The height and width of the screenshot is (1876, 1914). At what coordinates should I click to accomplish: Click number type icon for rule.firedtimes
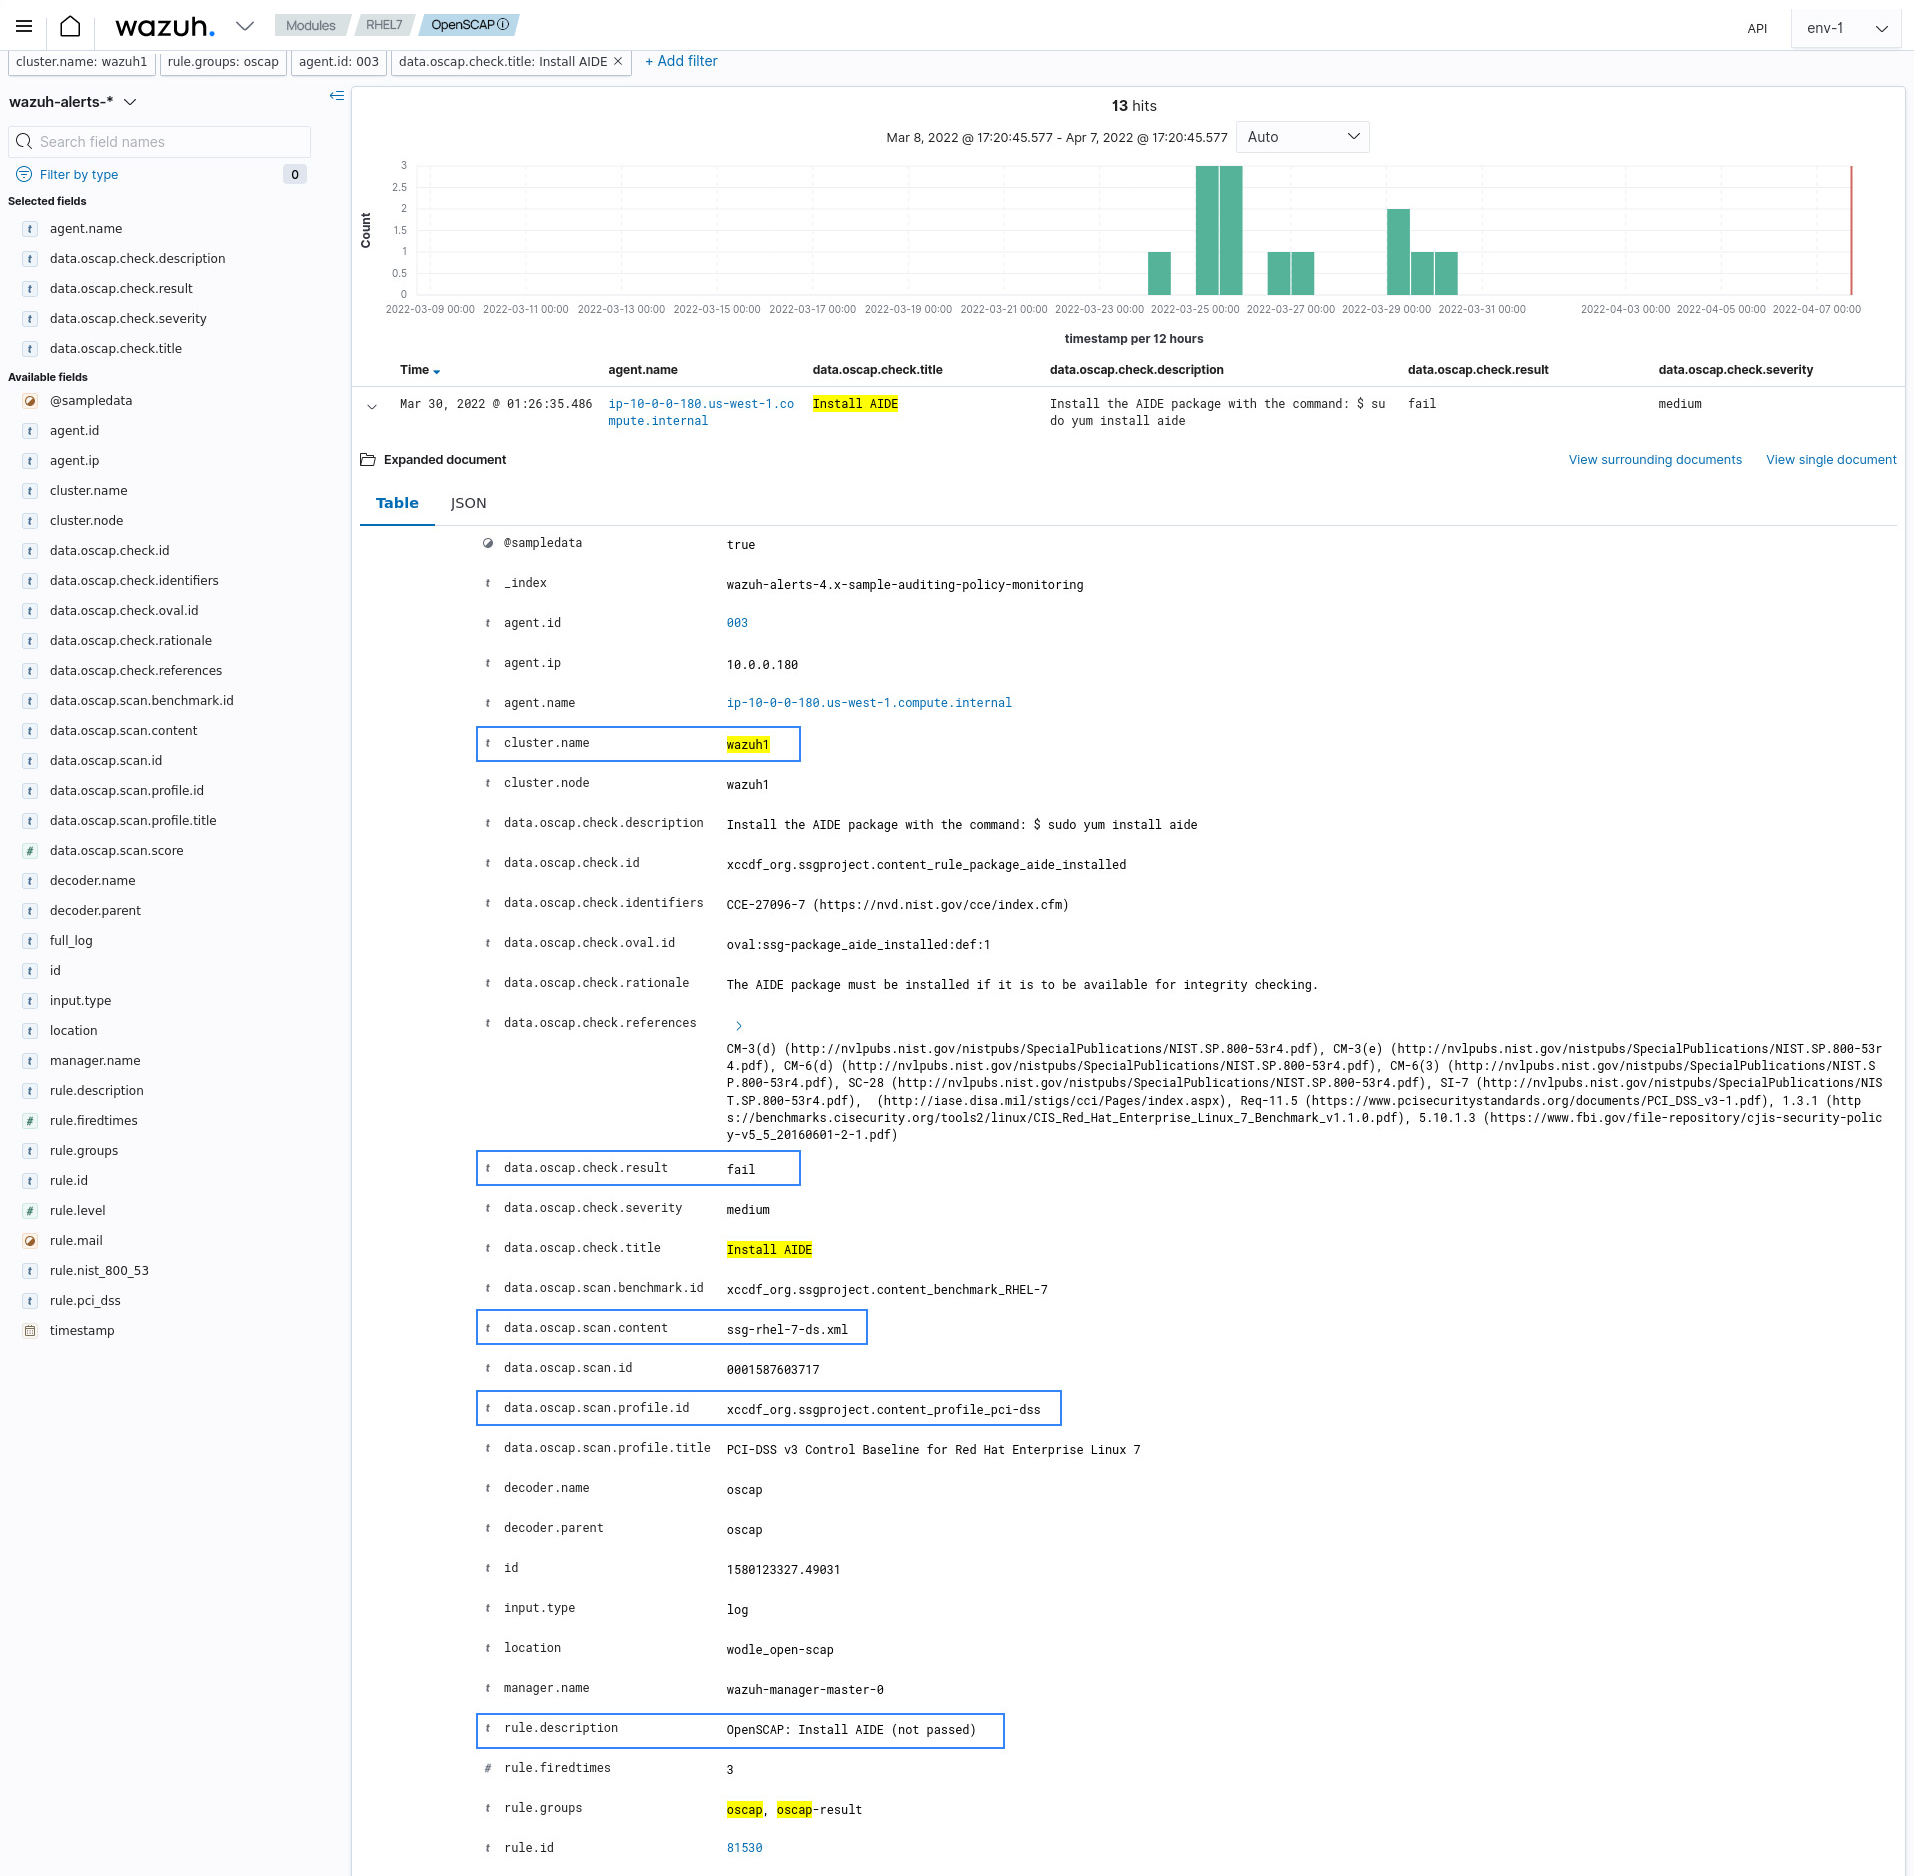(x=30, y=1121)
